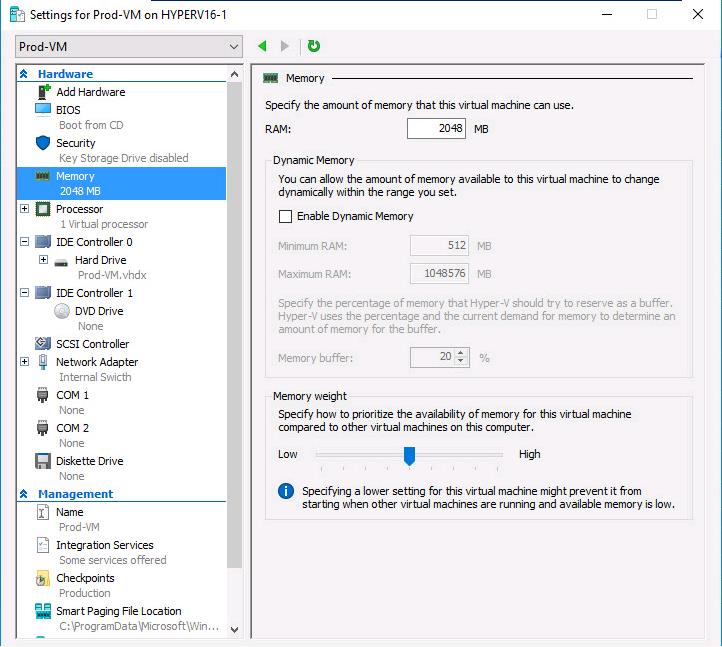Click the Integration Services icon
Image resolution: width=722 pixels, height=647 pixels.
click(42, 545)
